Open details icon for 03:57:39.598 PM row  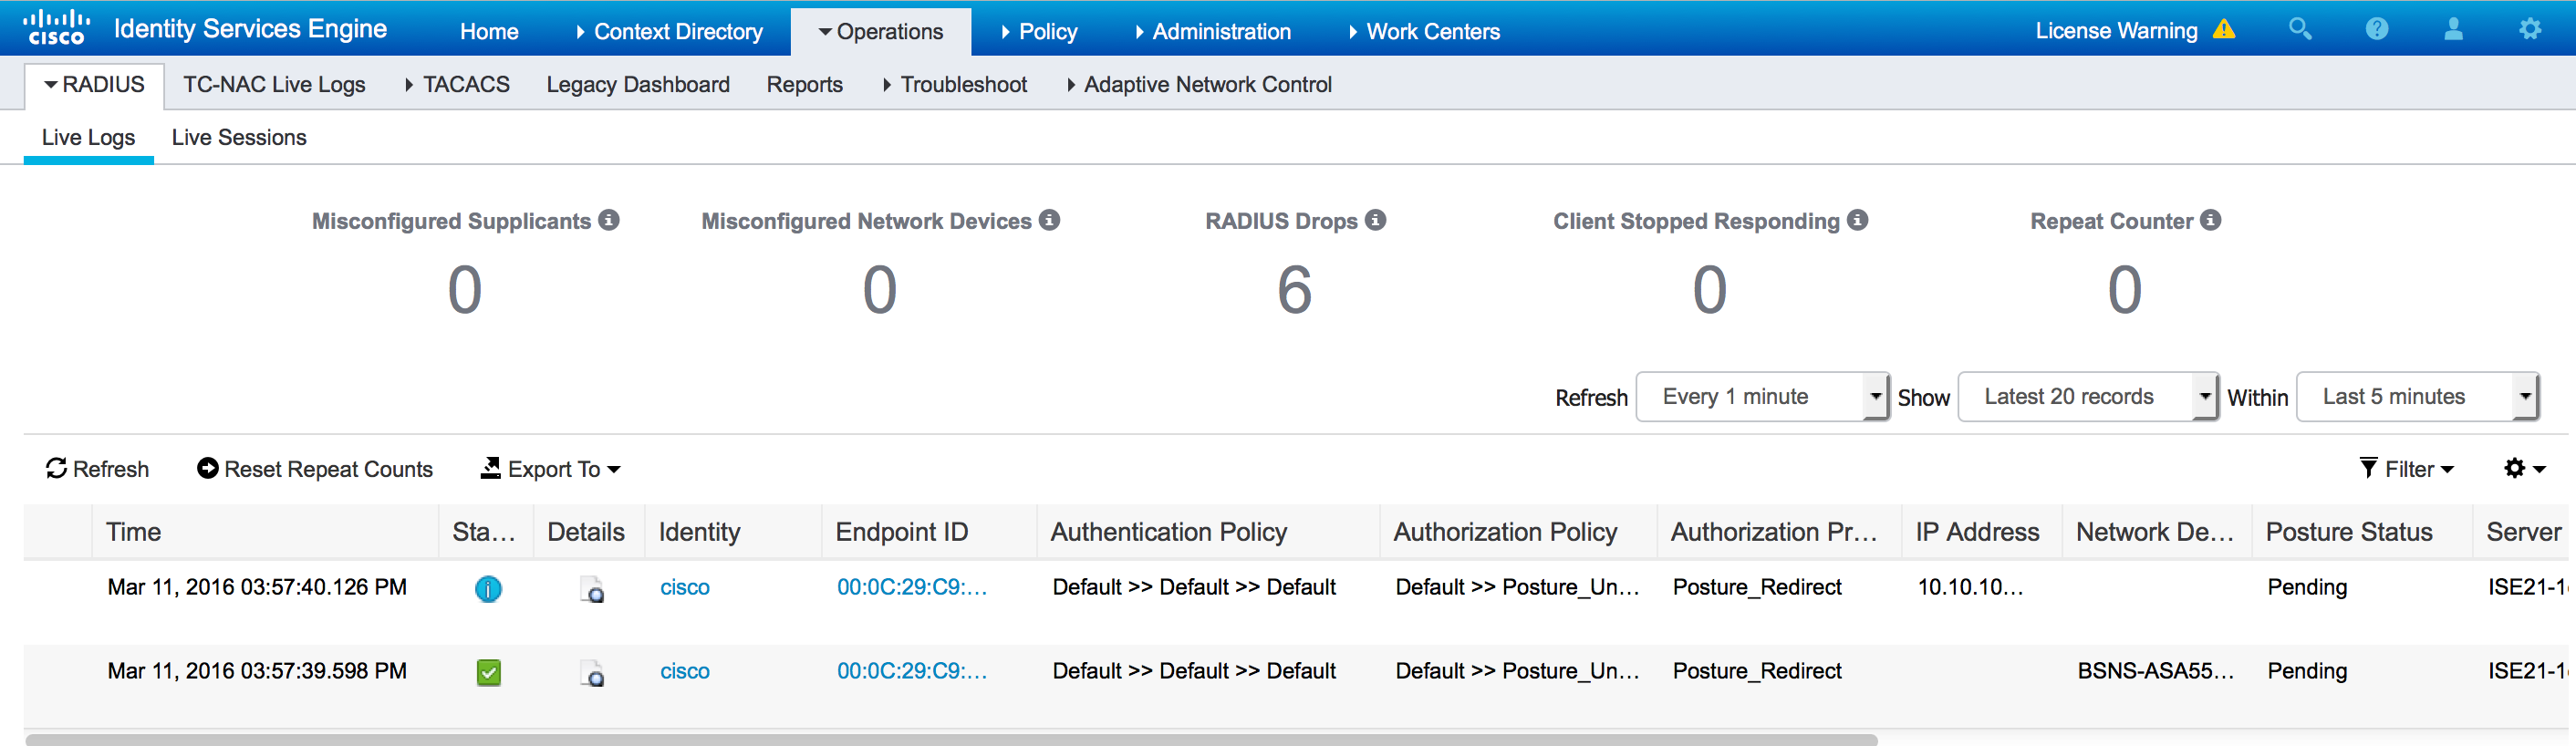[x=592, y=673]
